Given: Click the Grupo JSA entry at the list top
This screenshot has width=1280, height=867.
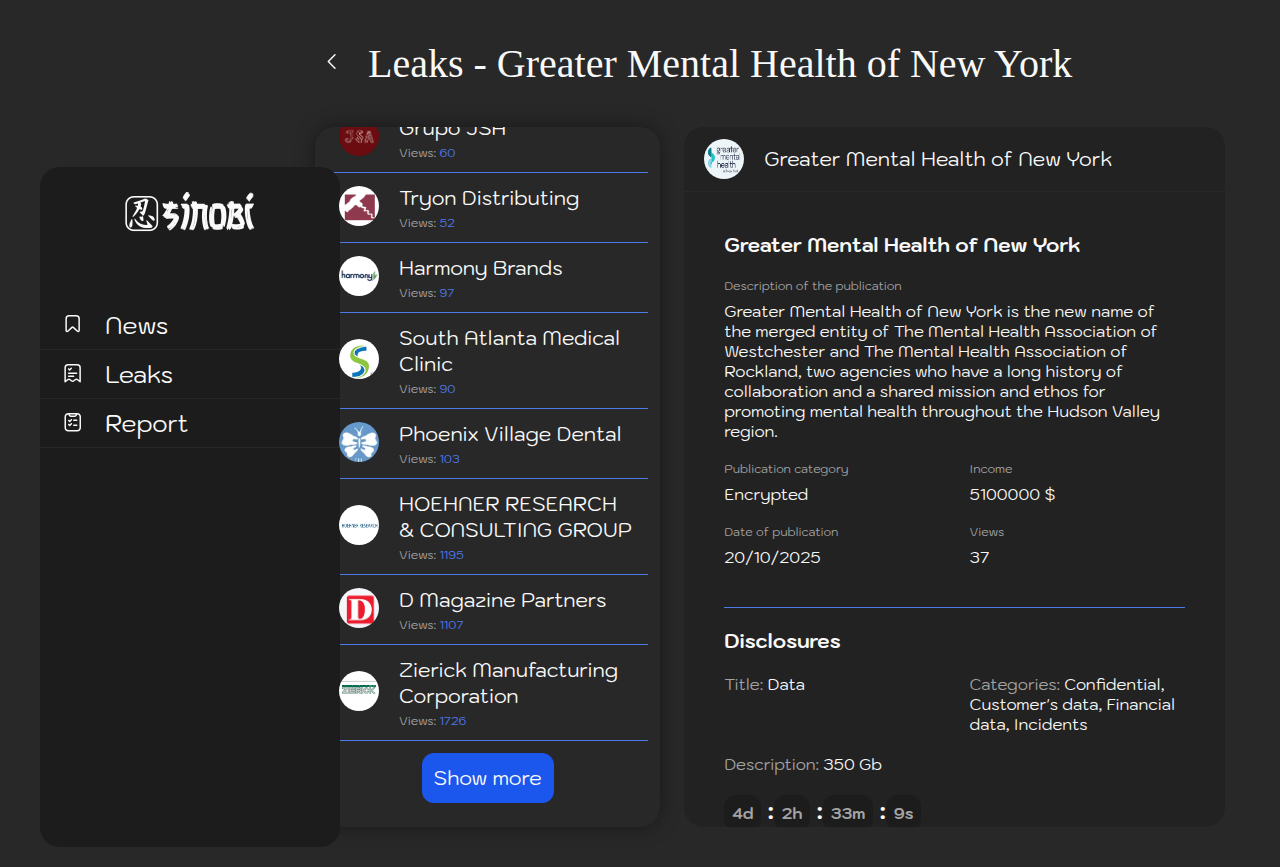Looking at the screenshot, I should pos(452,135).
